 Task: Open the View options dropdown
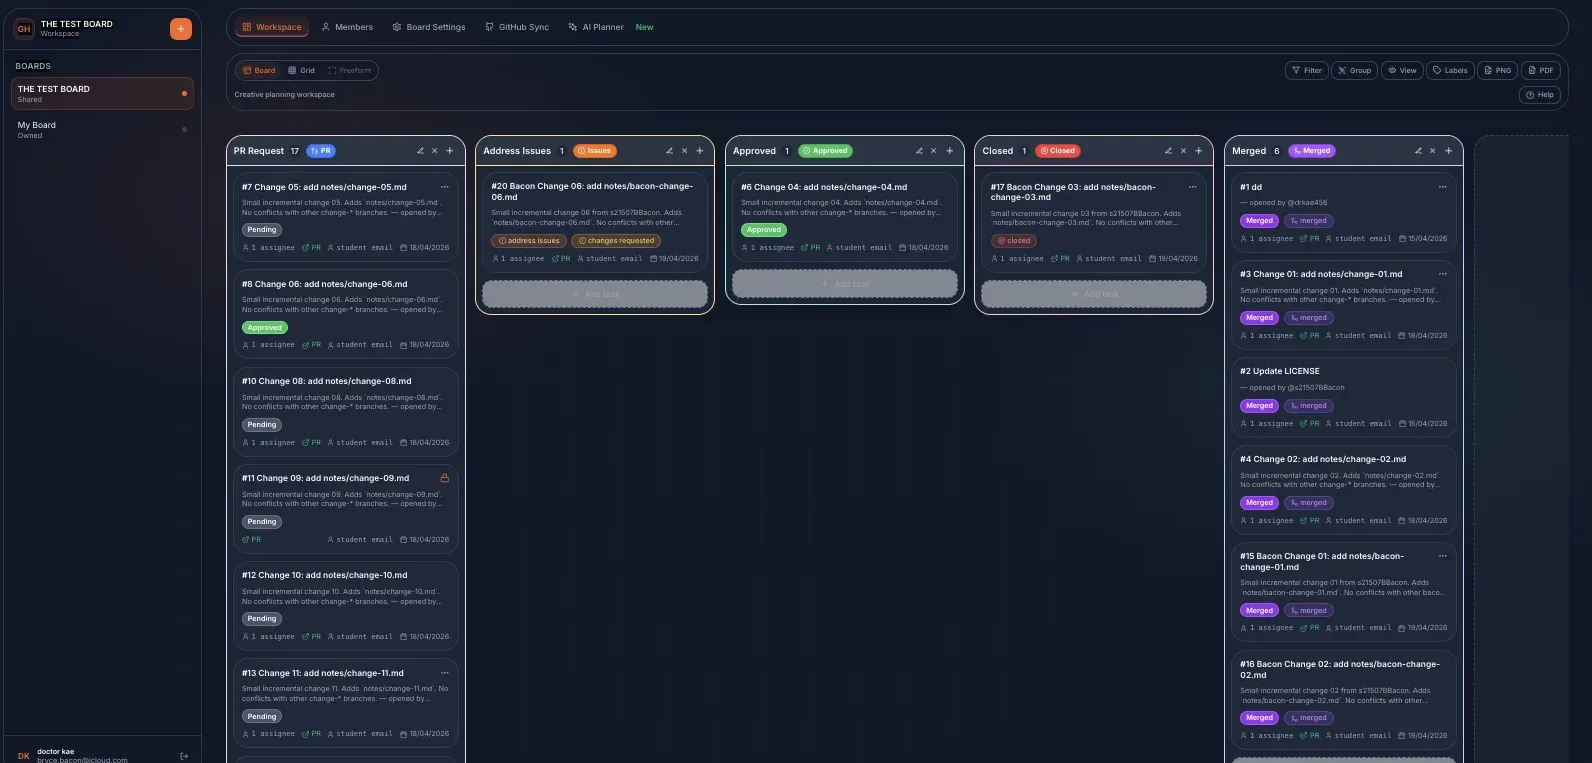pyautogui.click(x=1402, y=71)
